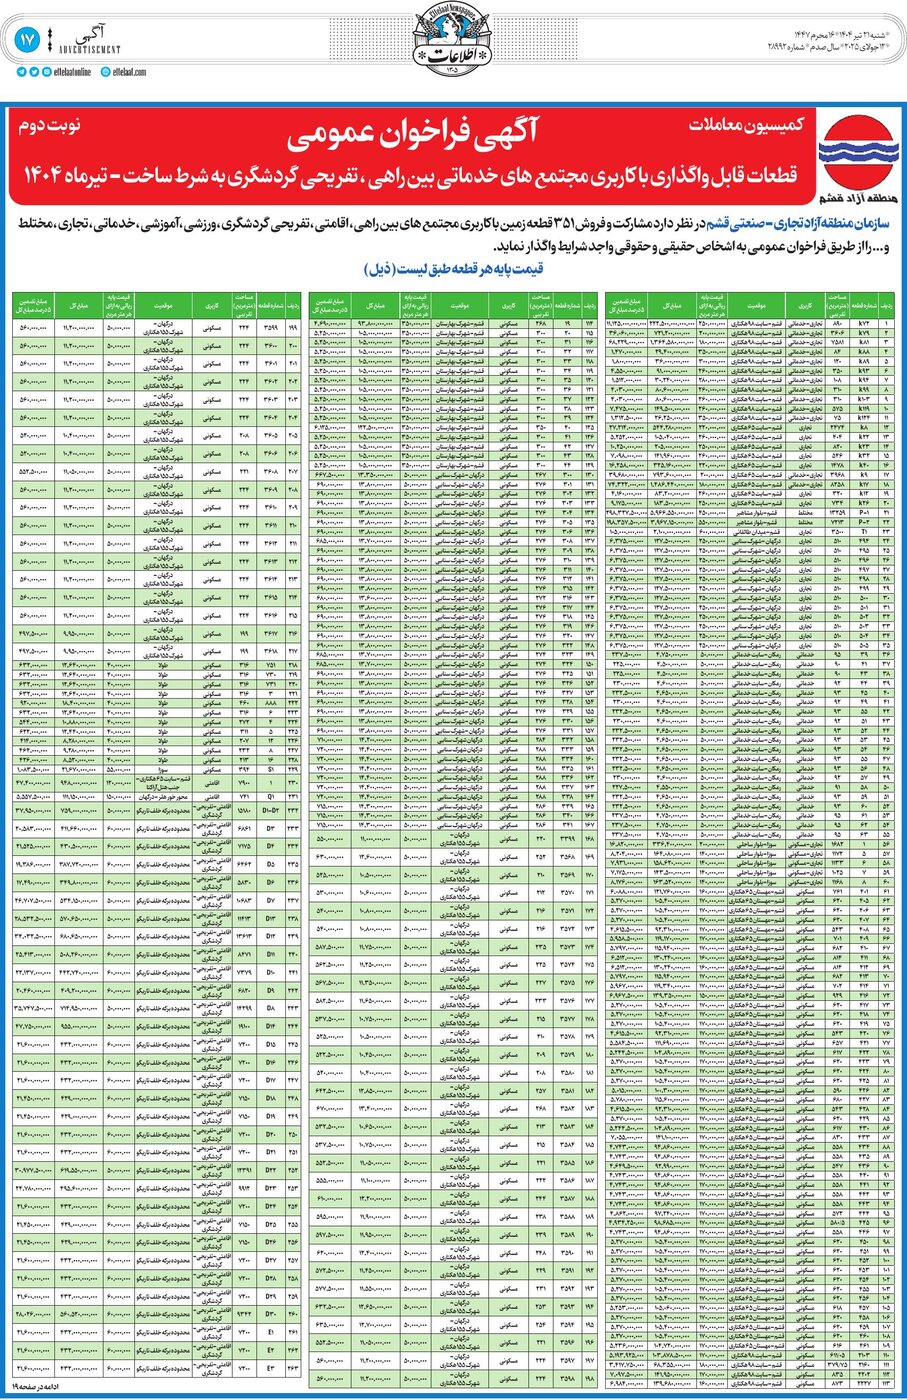Click the Instagram icon beside ettelaatonline

pyautogui.click(x=46, y=72)
